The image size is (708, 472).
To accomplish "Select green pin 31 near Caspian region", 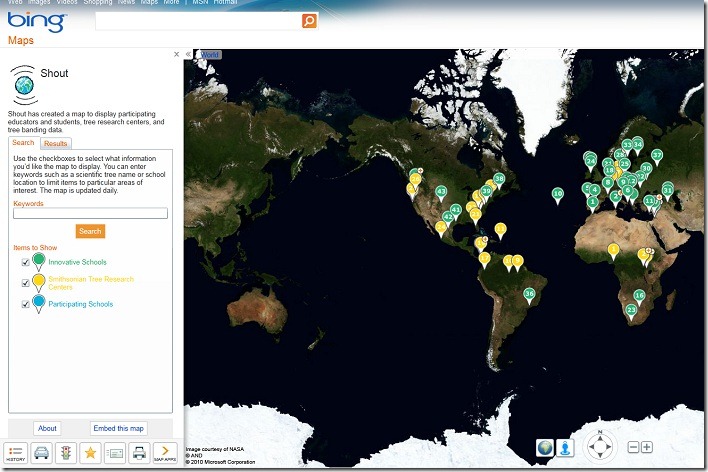I will click(x=668, y=192).
